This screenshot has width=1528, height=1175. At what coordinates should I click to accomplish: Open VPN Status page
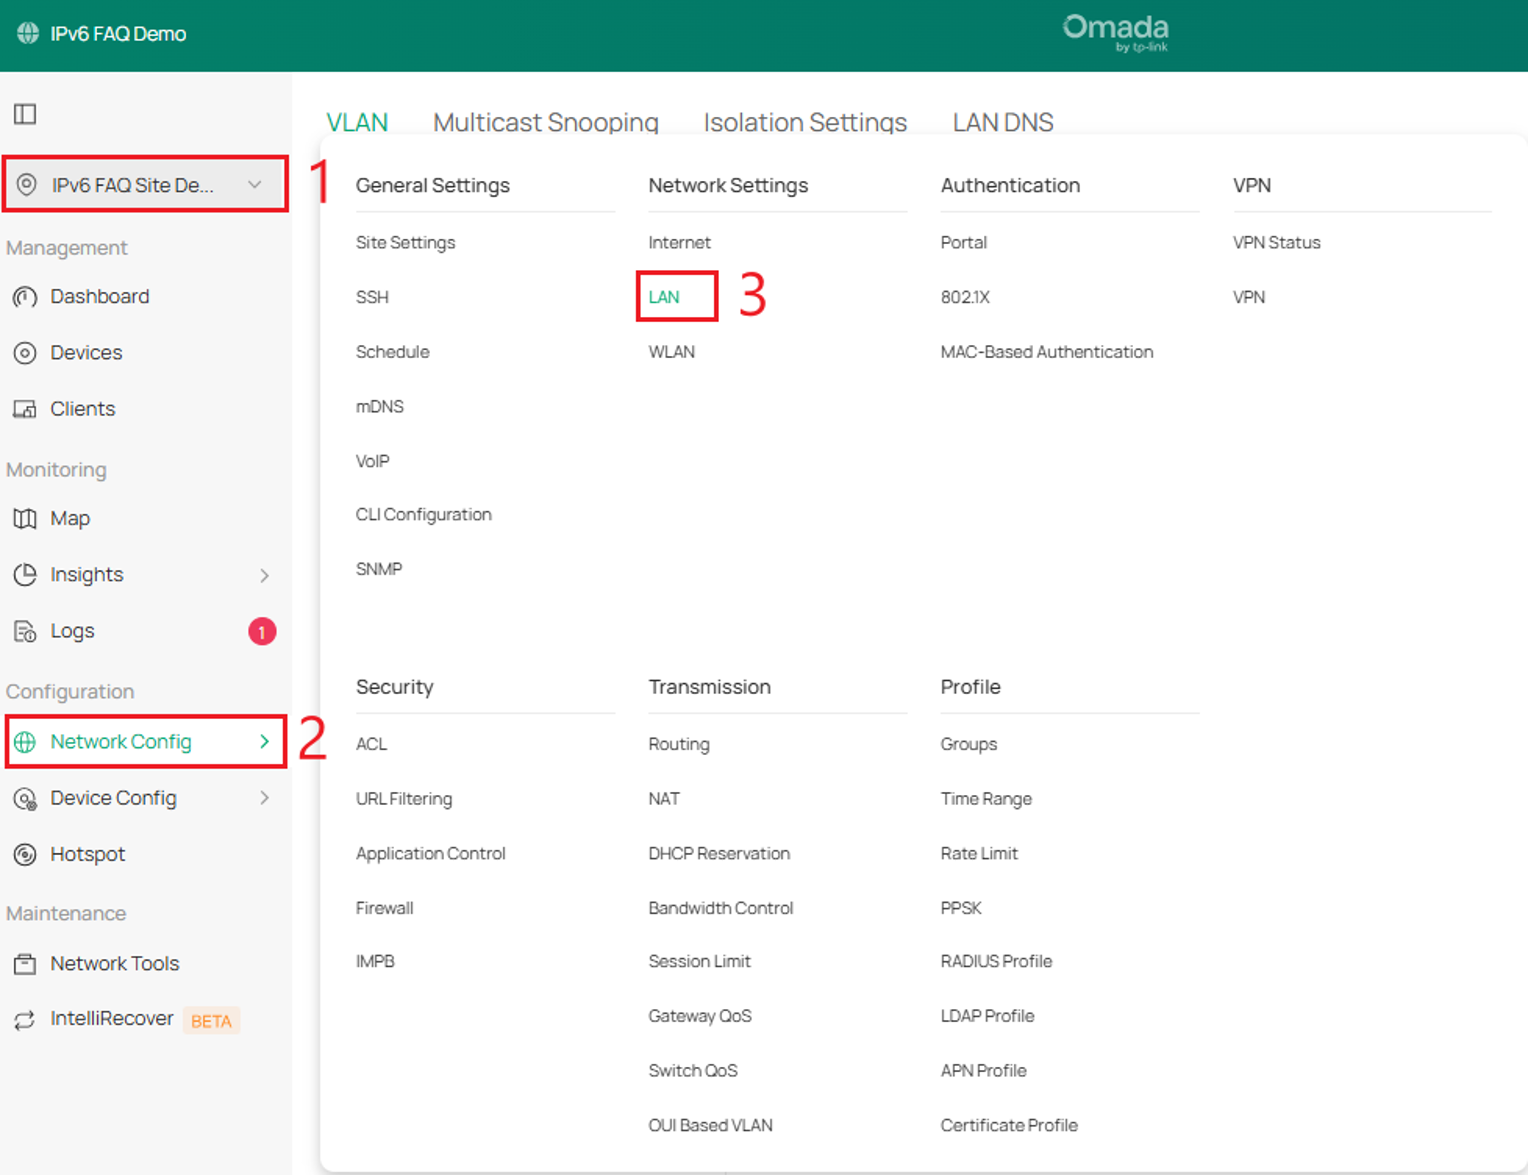pyautogui.click(x=1276, y=243)
